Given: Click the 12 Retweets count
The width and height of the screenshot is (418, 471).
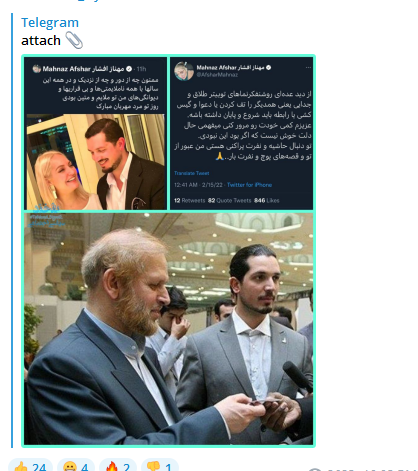Looking at the screenshot, I should click(189, 201).
